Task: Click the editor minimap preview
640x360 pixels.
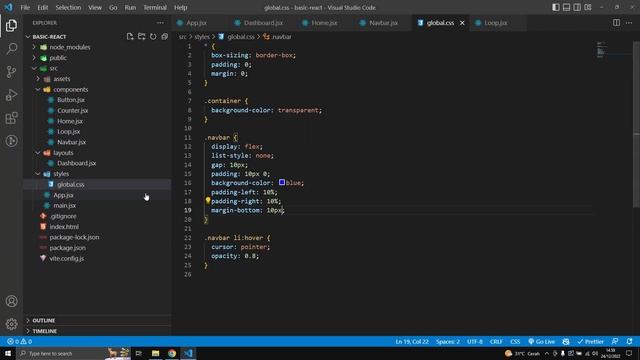Action: pos(601,50)
